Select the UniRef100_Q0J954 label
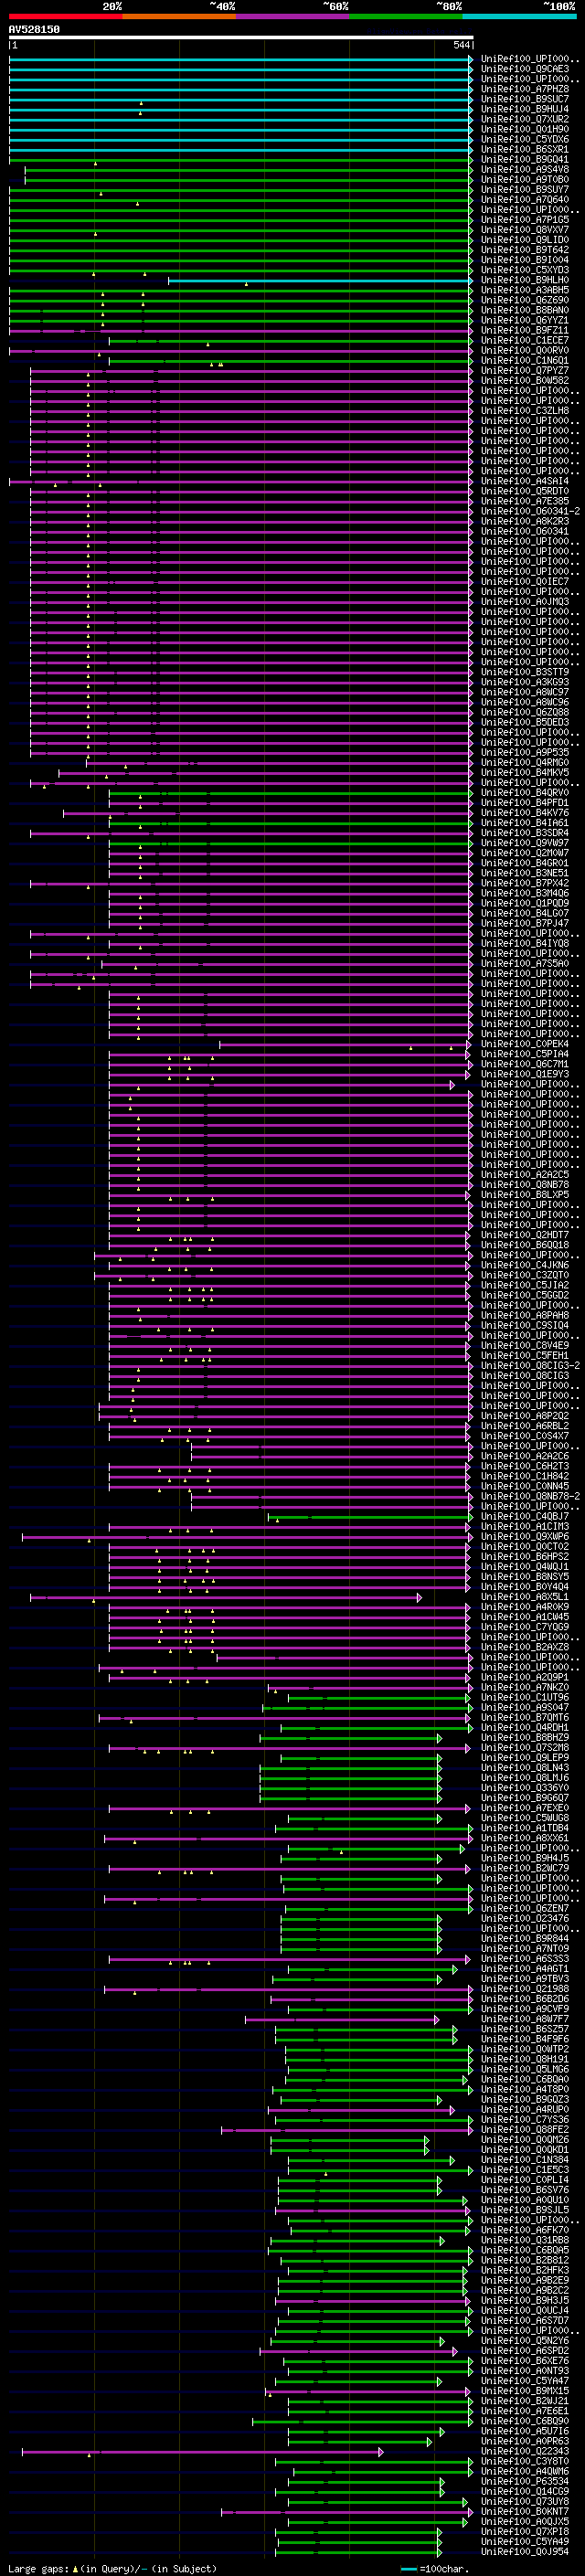The image size is (585, 2576). click(525, 2551)
